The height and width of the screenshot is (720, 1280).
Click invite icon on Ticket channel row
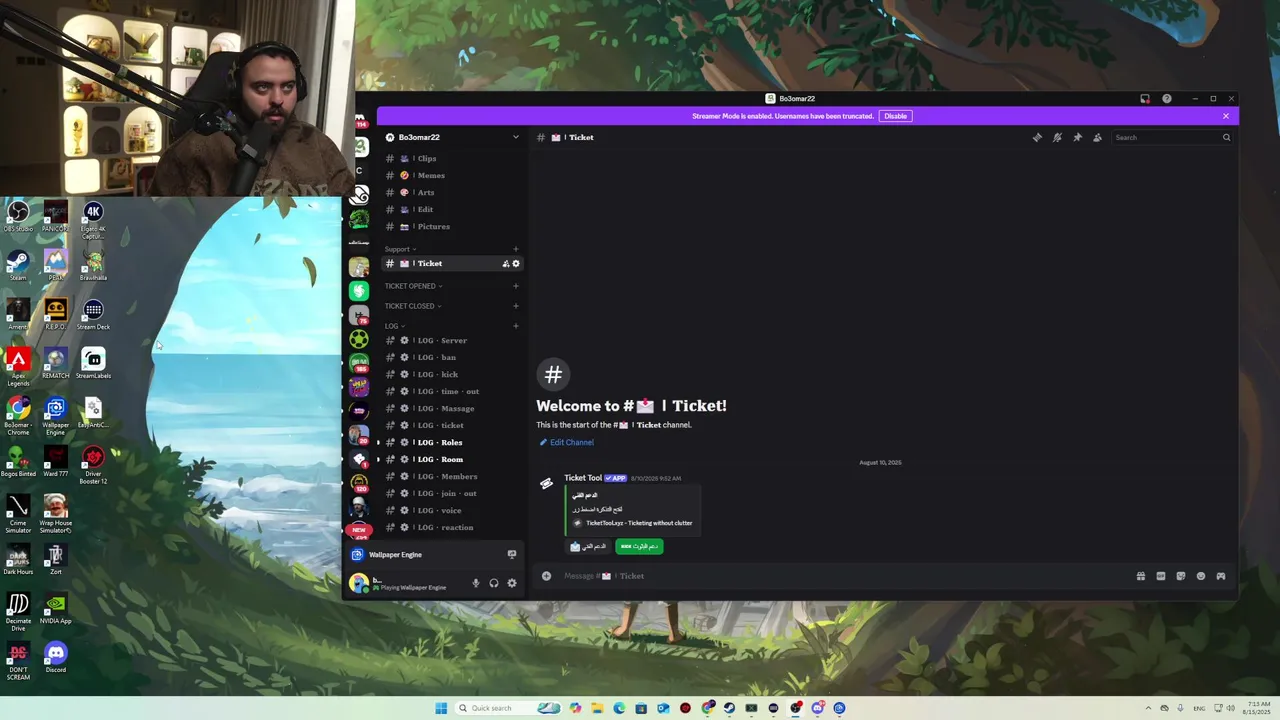pyautogui.click(x=505, y=264)
